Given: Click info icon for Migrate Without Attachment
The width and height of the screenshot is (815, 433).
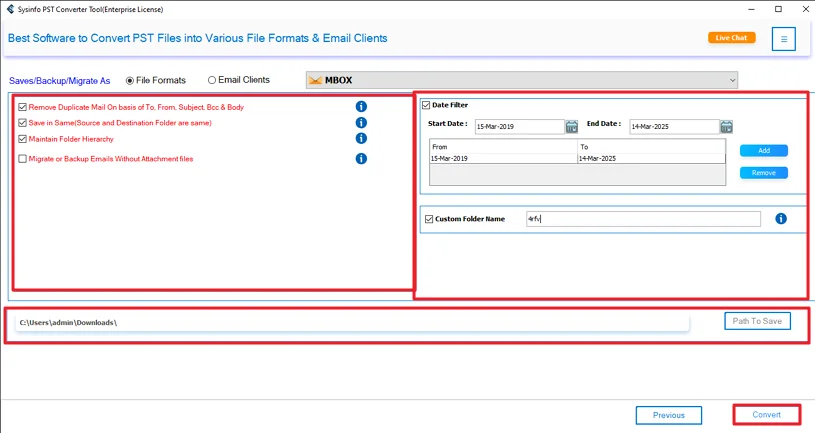Looking at the screenshot, I should [361, 159].
